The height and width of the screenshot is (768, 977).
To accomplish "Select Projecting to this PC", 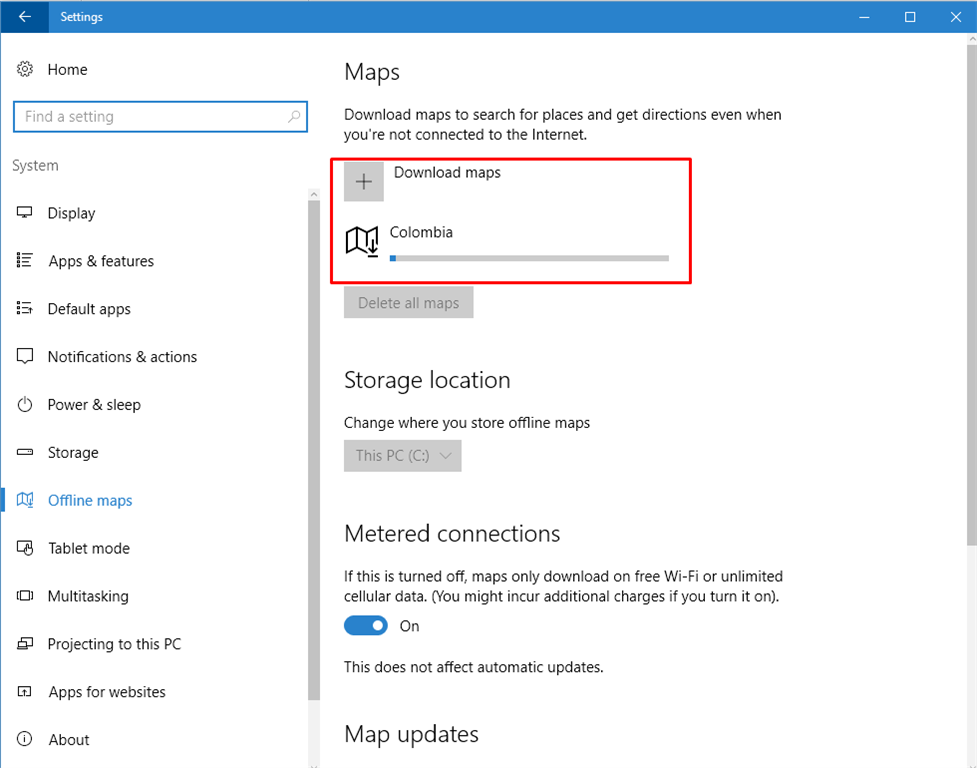I will point(114,644).
